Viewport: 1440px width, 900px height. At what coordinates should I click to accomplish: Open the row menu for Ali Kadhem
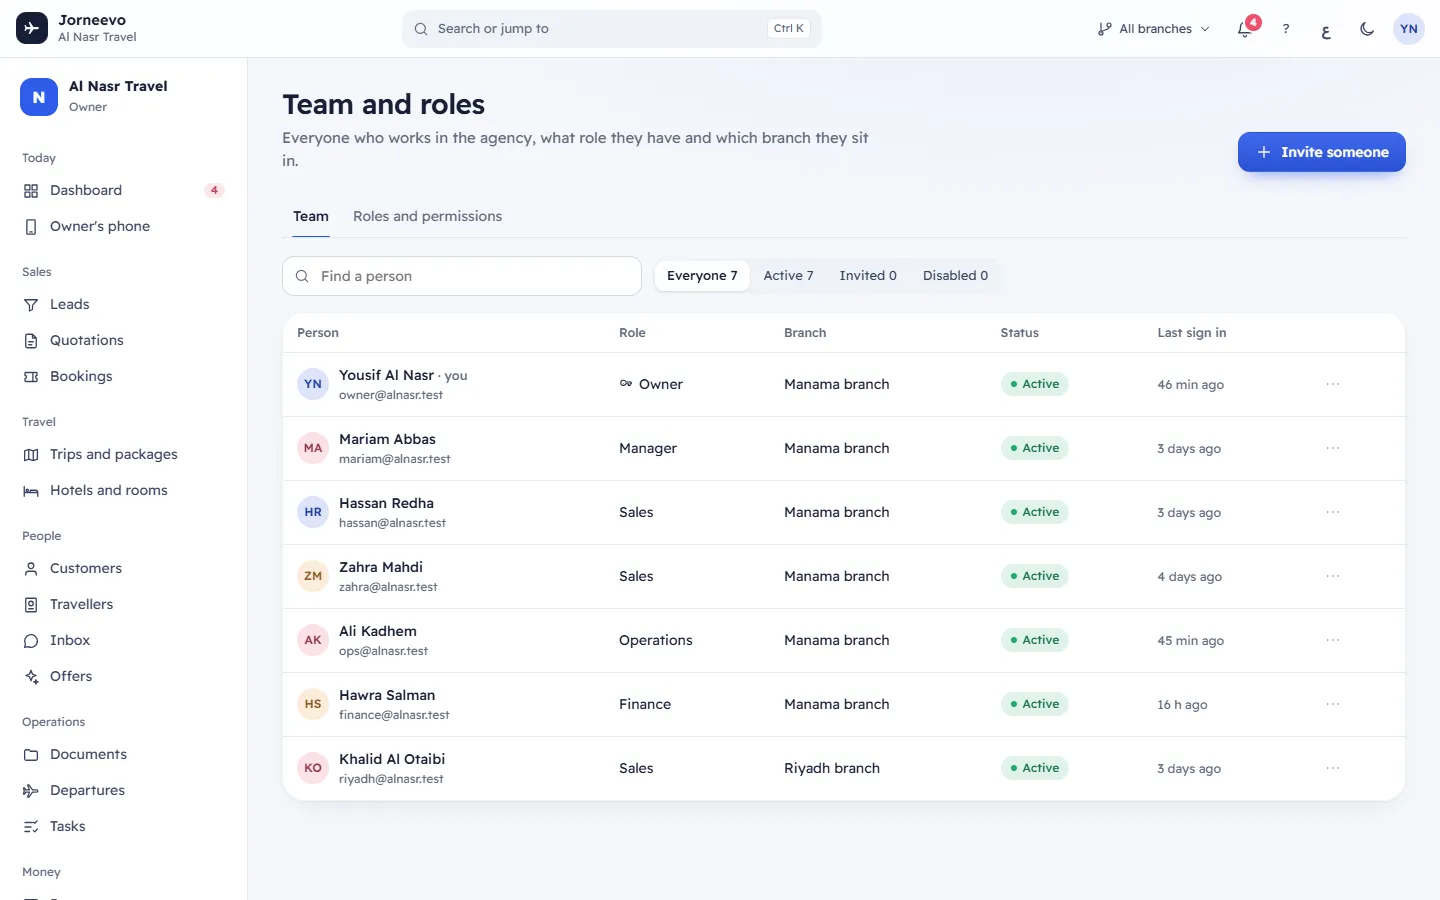pos(1333,640)
